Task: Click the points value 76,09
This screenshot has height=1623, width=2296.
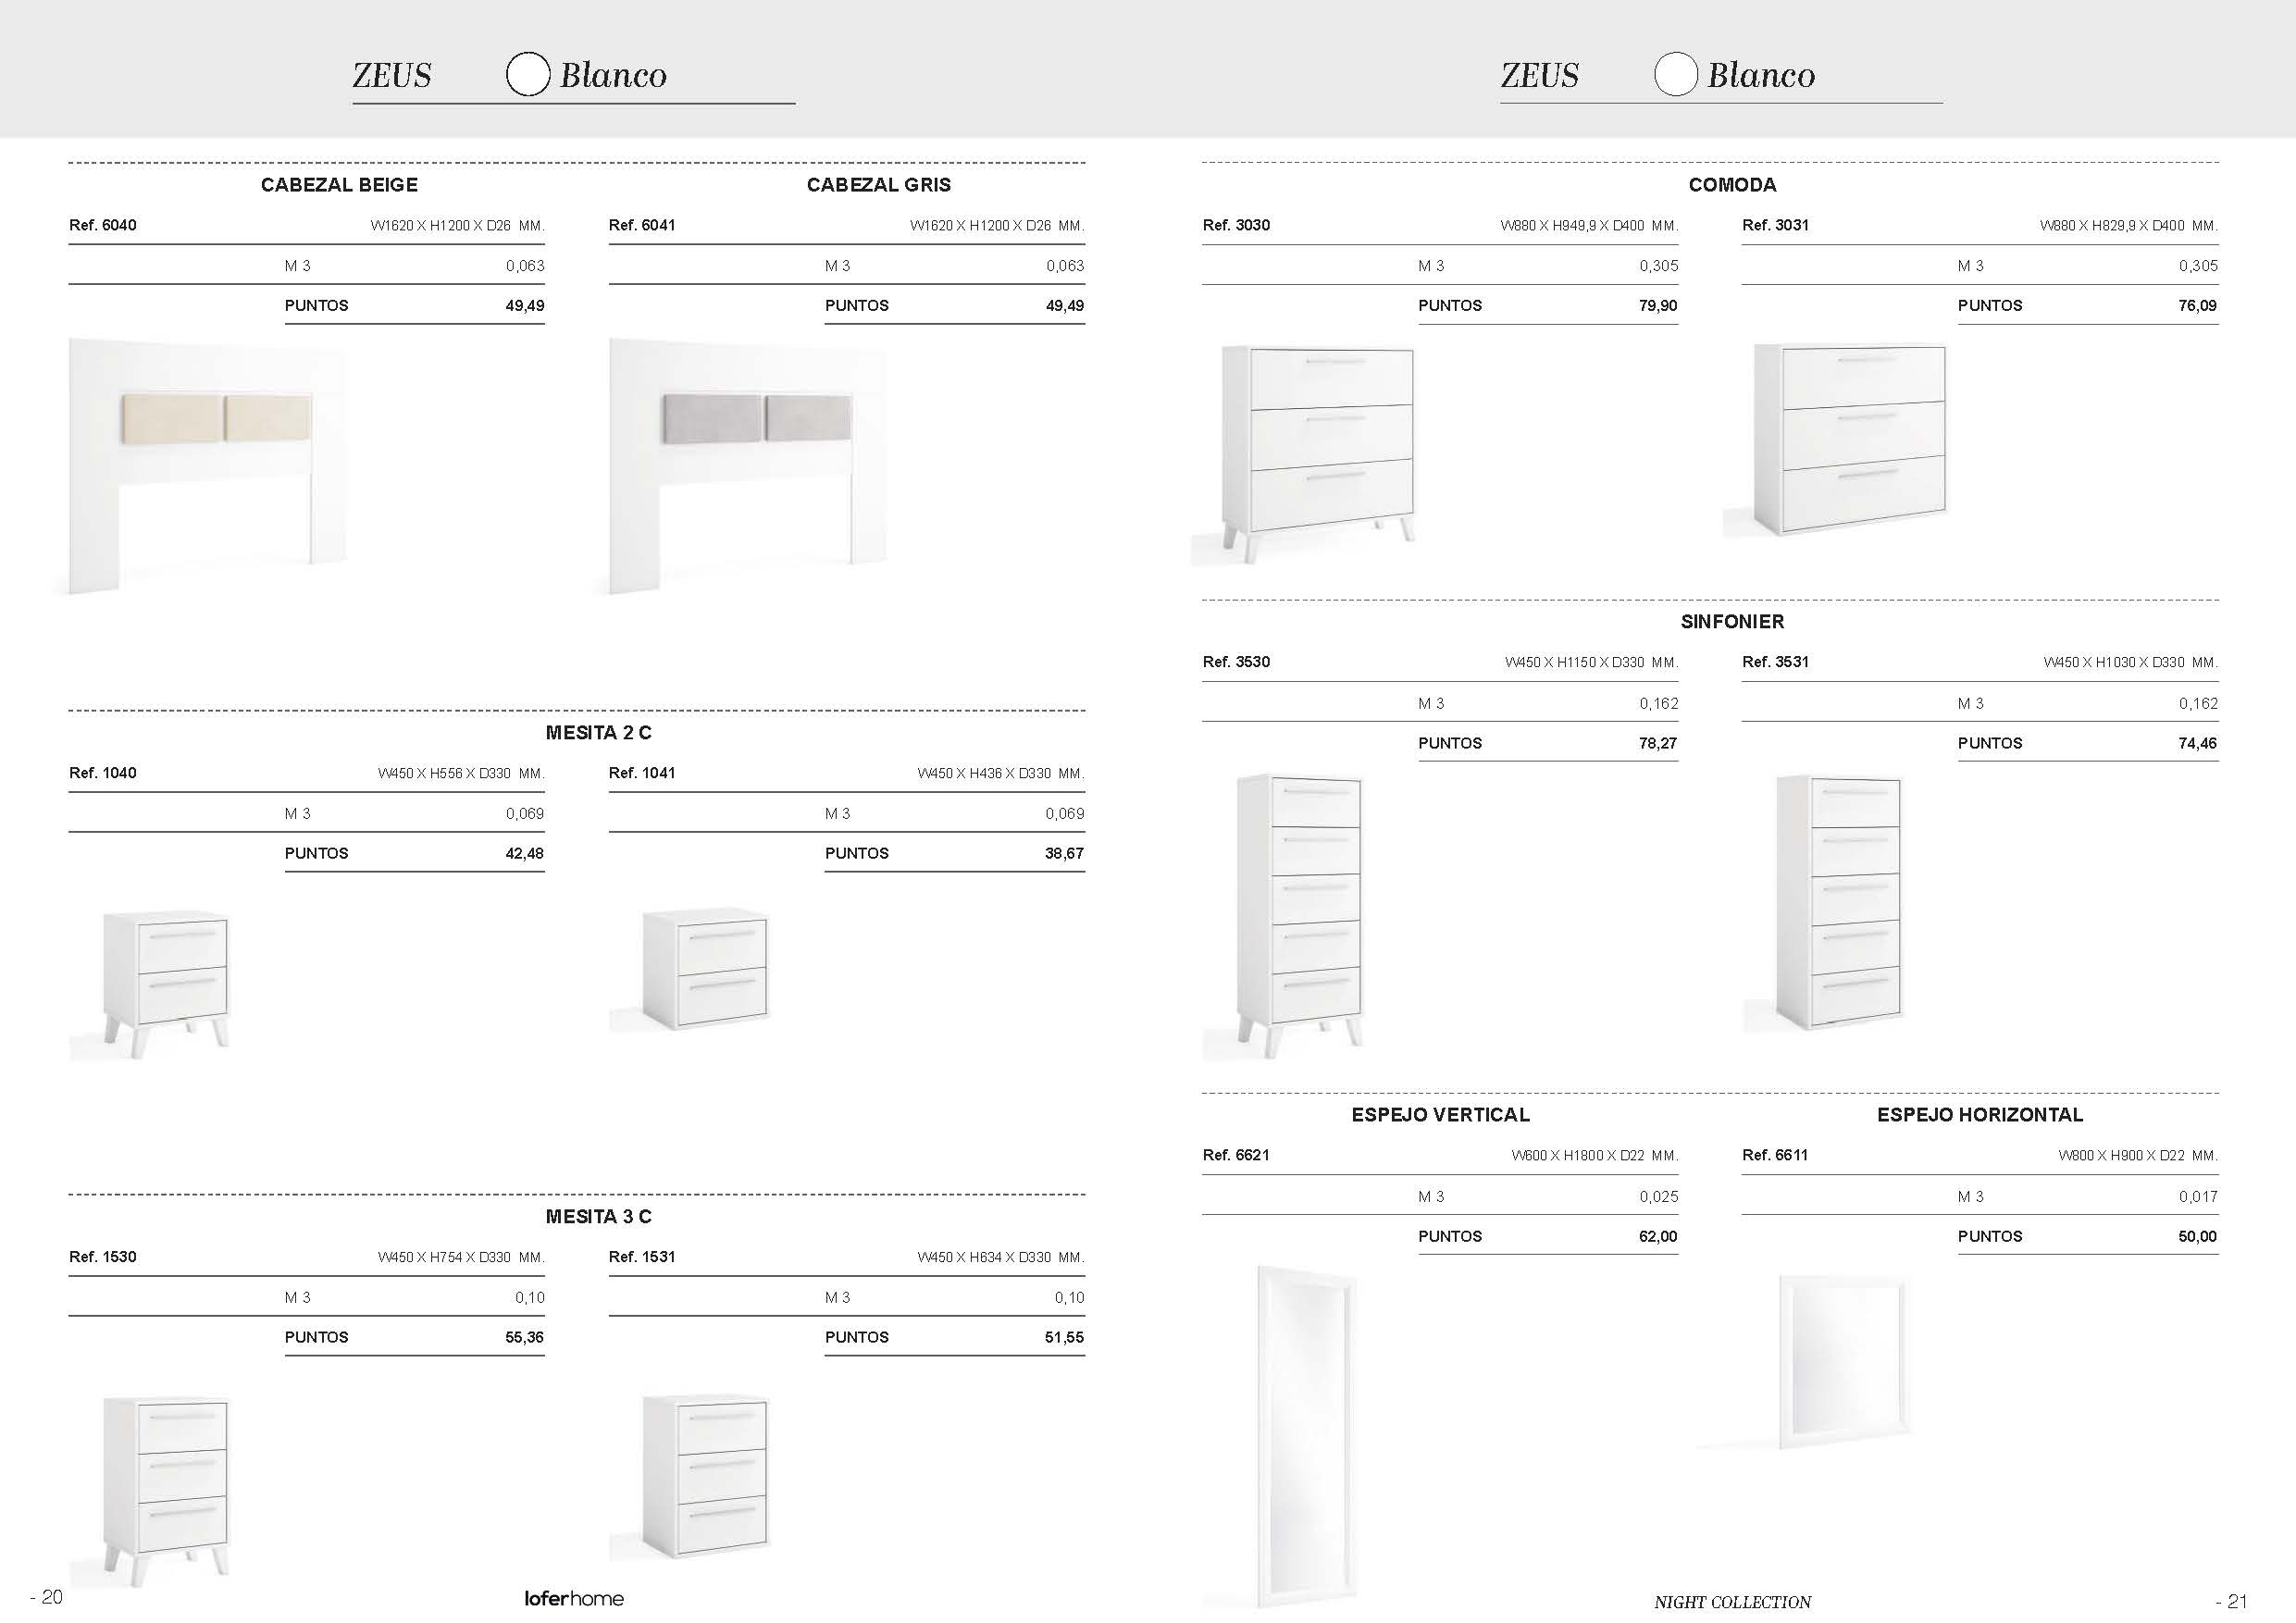Action: (2198, 306)
